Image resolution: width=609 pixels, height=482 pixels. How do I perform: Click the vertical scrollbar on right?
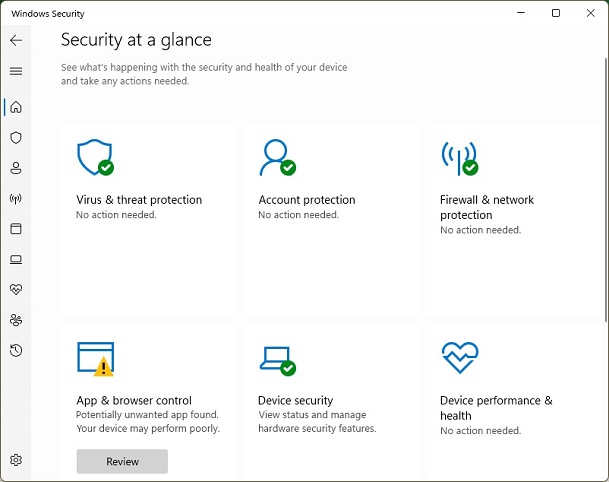point(606,190)
